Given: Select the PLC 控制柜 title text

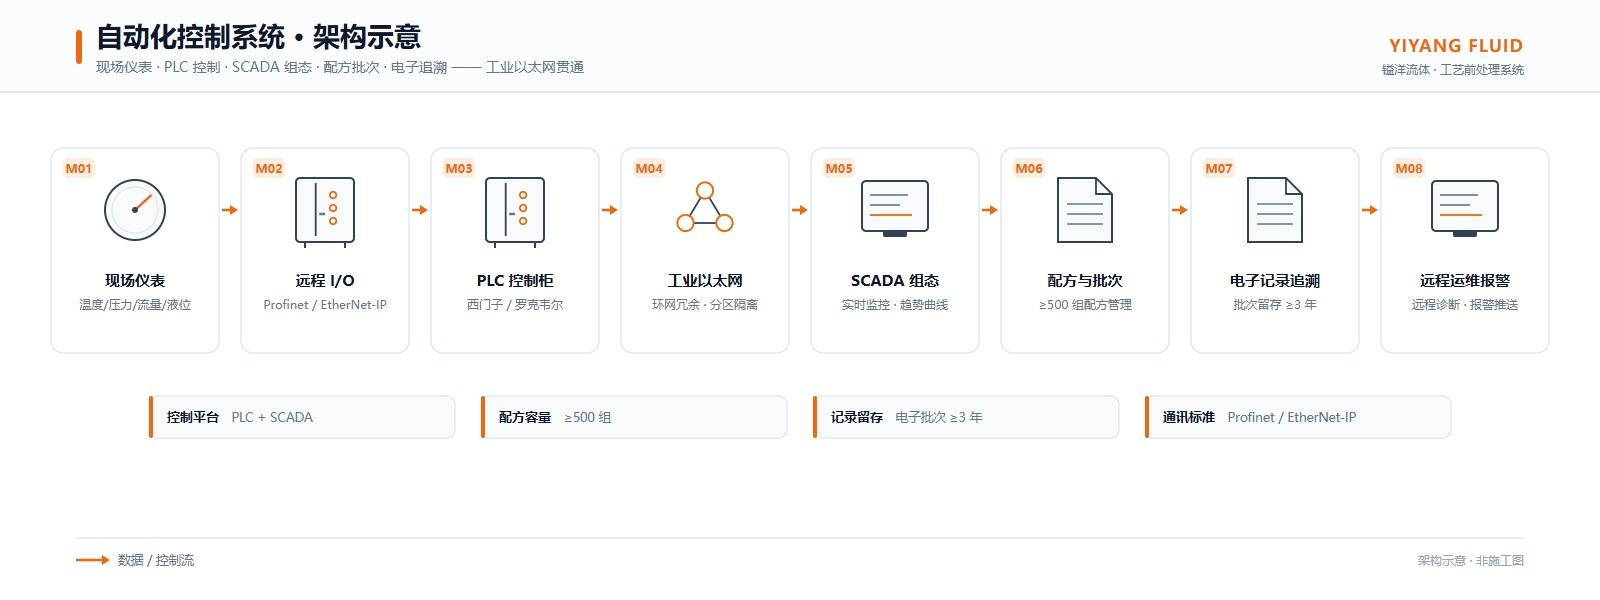Looking at the screenshot, I should (515, 281).
